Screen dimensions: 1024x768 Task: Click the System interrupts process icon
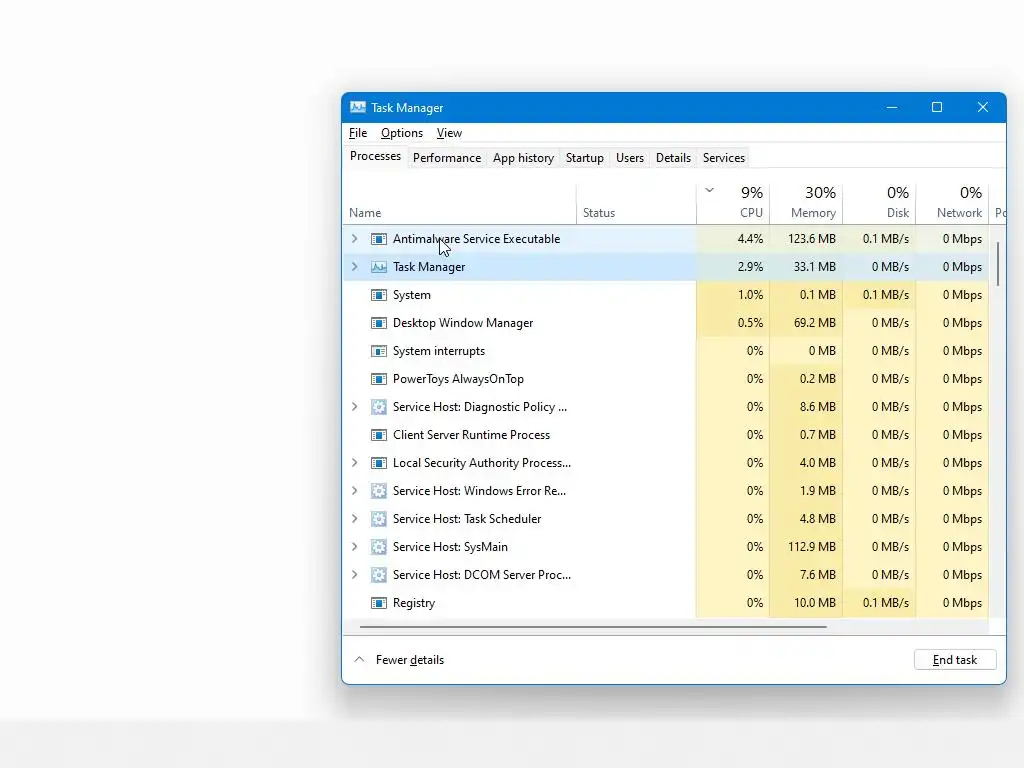point(379,351)
